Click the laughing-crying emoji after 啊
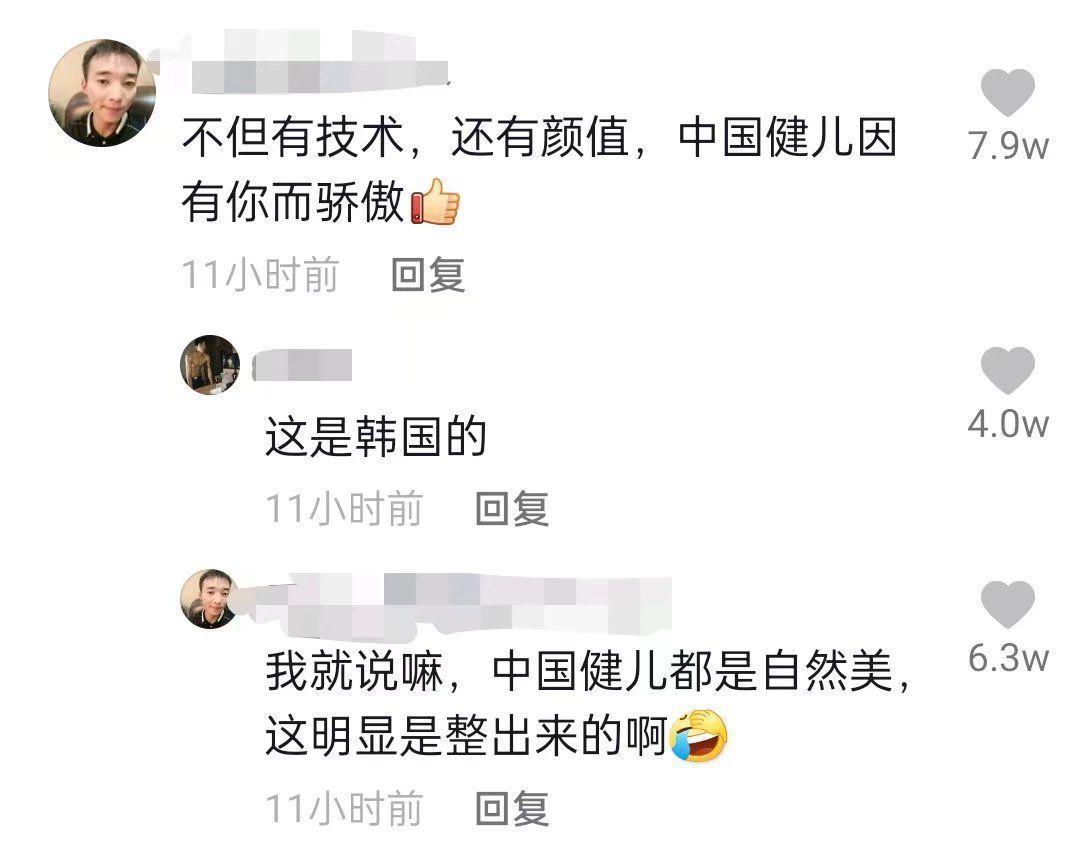 [700, 735]
